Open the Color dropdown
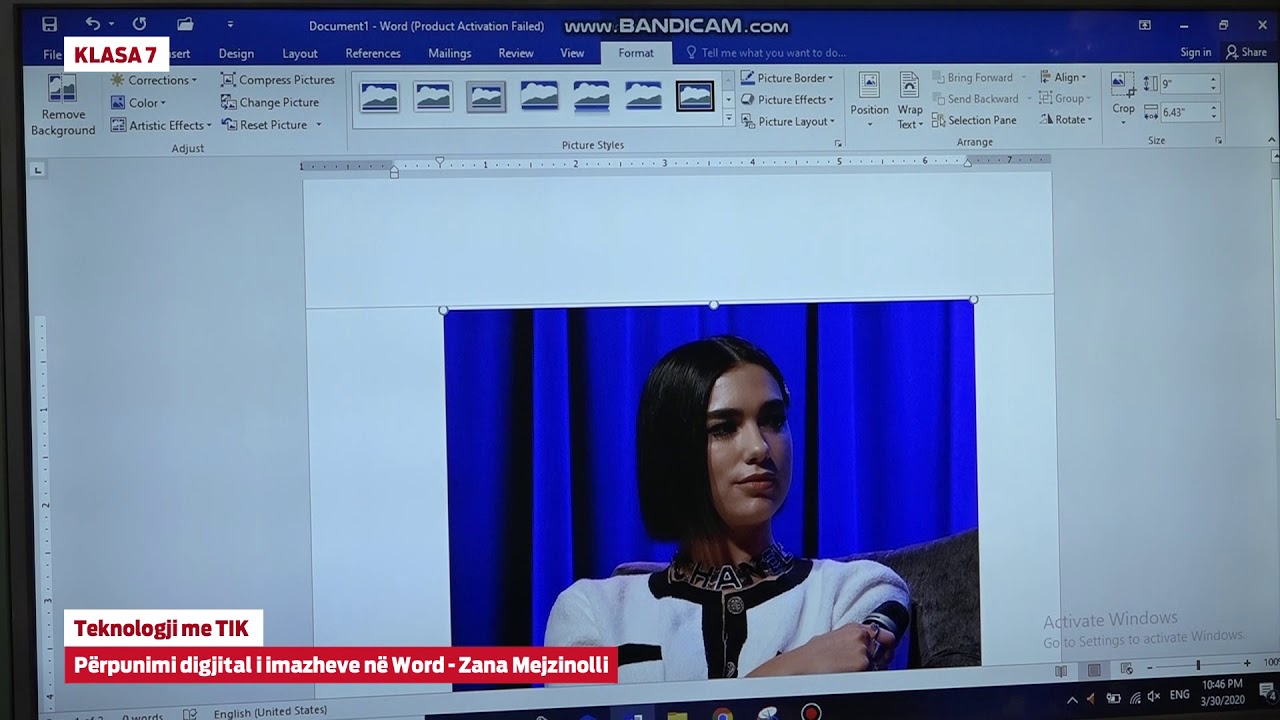 point(139,103)
